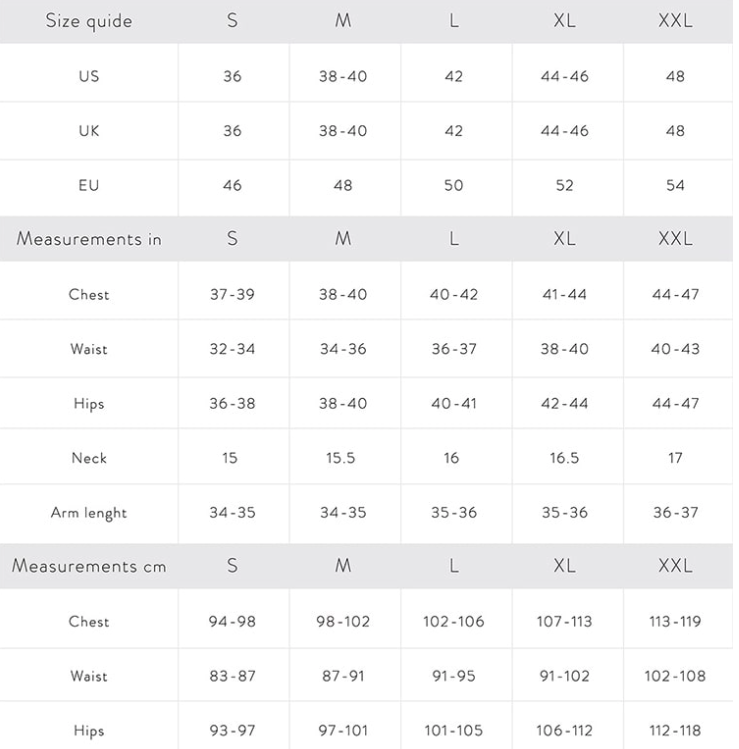Click waist cm 91-102 for size XL
Viewport: 739px width, 749px height.
[564, 675]
